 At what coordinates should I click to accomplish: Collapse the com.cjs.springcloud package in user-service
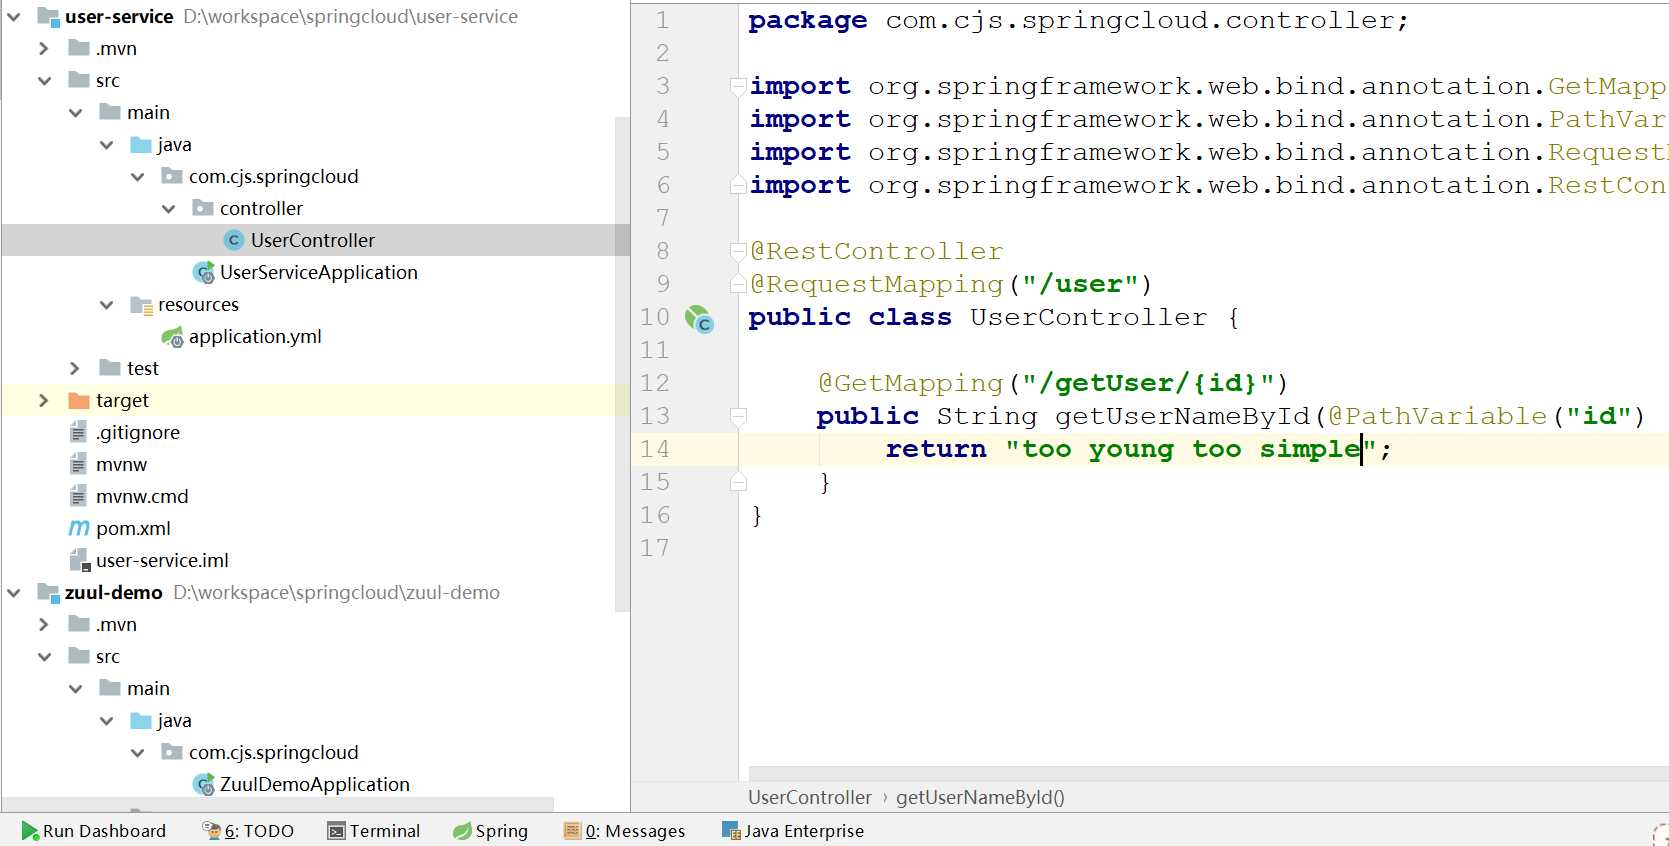137,177
